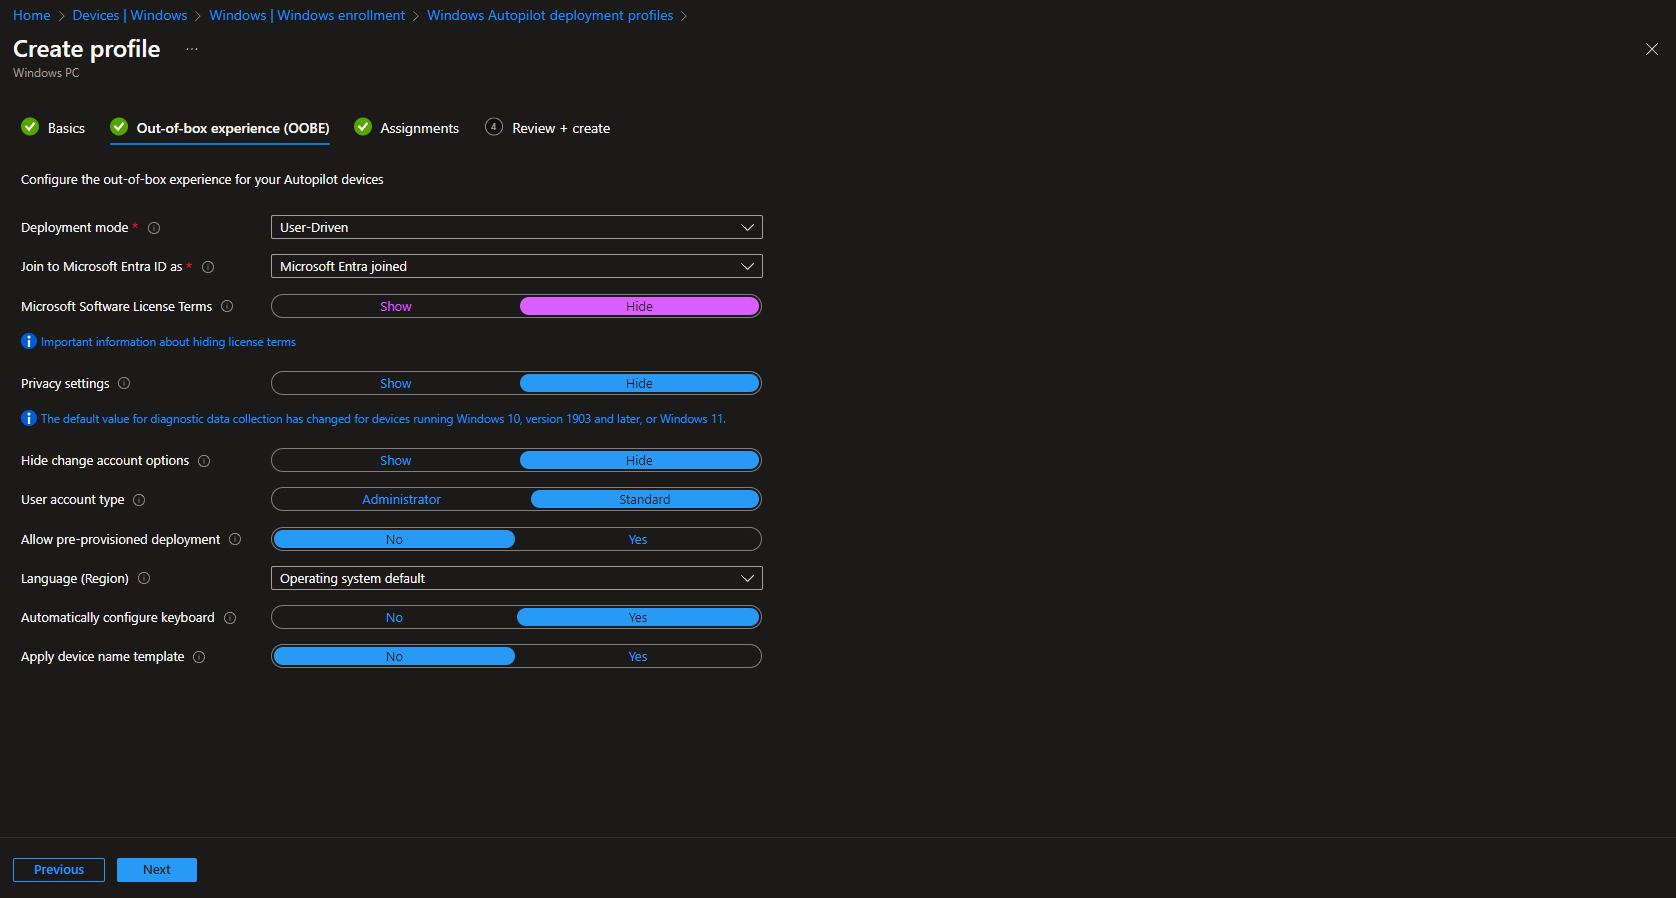Click the ellipsis more options next to Create profile

[192, 49]
